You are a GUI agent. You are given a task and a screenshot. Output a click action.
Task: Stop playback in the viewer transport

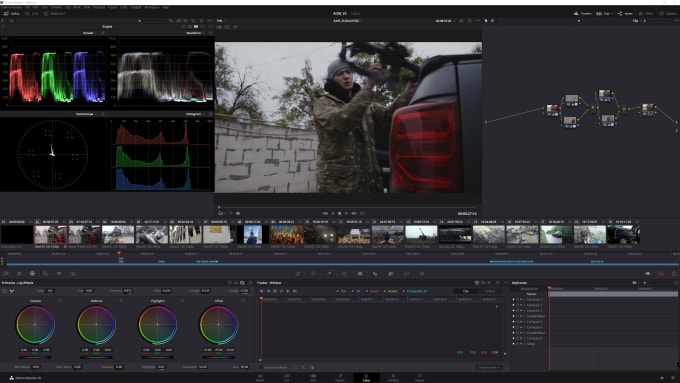click(x=340, y=213)
